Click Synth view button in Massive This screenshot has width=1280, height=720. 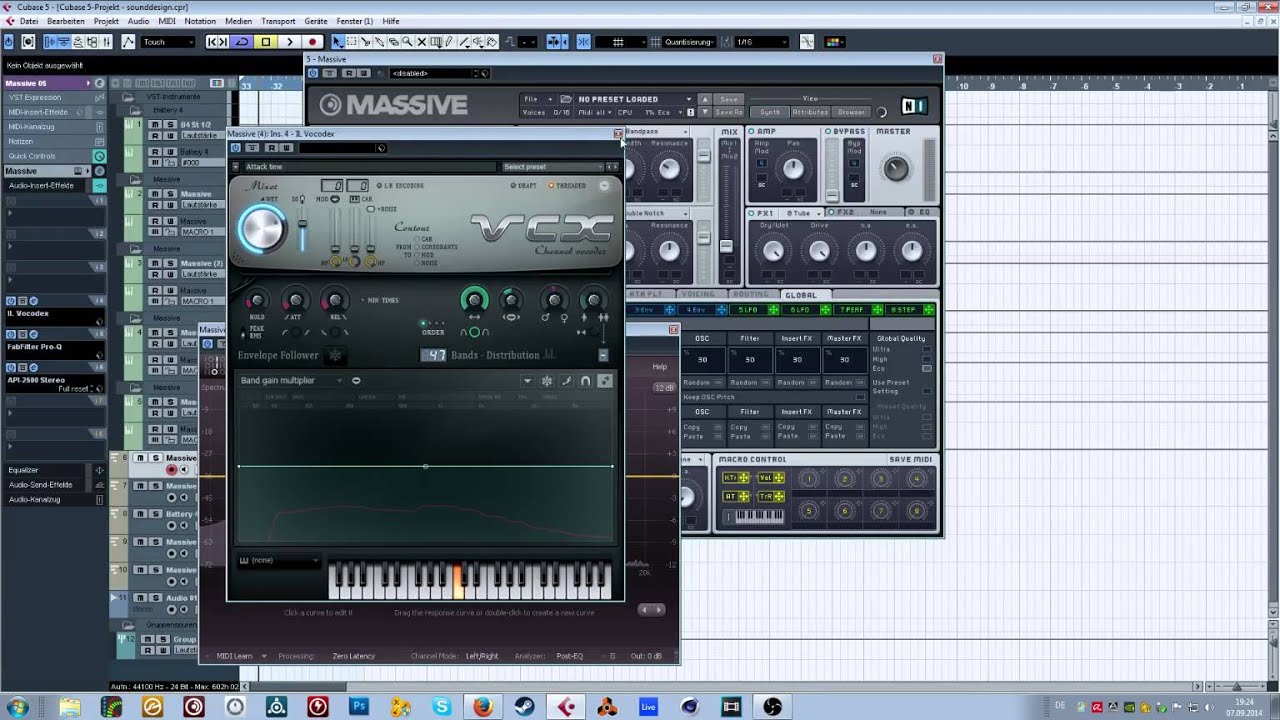(x=770, y=112)
